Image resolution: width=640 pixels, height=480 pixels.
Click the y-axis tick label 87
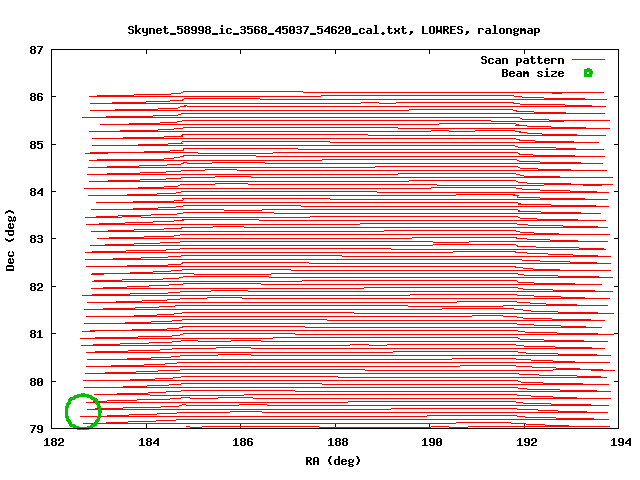pyautogui.click(x=36, y=50)
